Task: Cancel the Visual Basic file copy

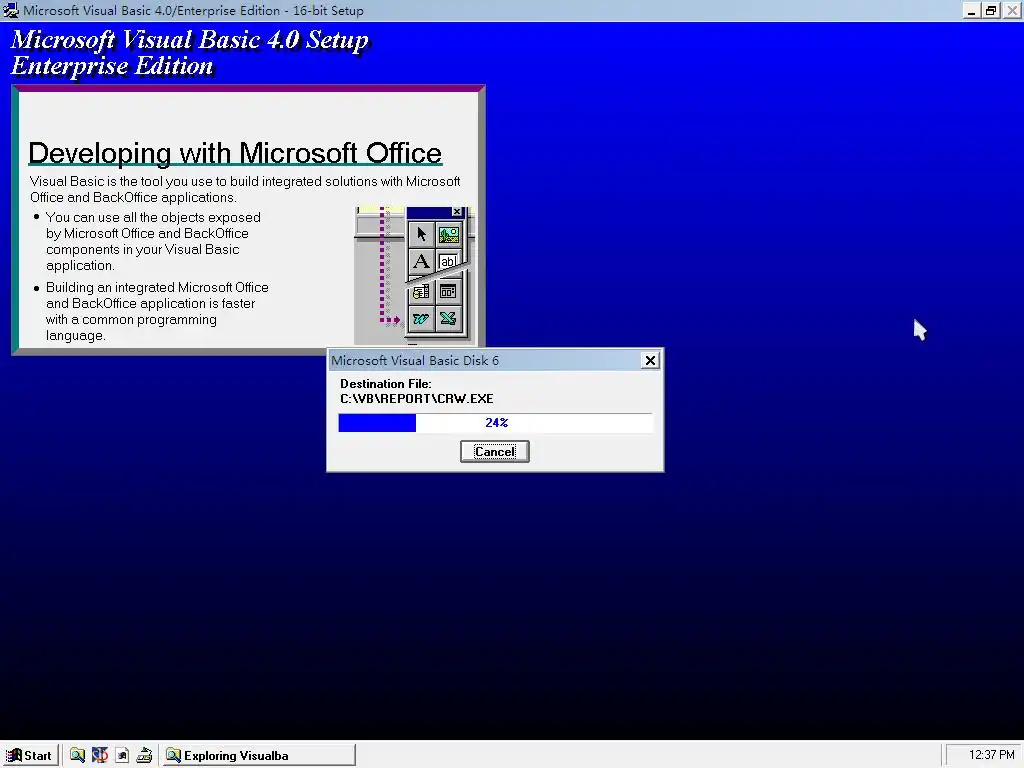Action: pyautogui.click(x=494, y=451)
